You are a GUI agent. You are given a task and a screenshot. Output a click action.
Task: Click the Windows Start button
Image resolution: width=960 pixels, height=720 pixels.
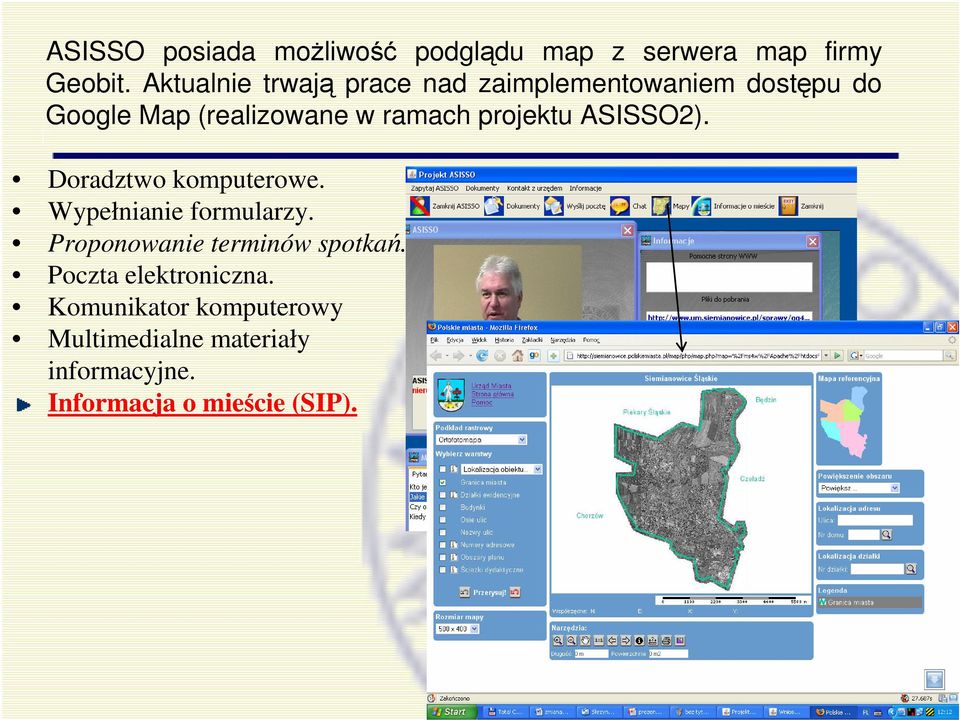pos(450,712)
